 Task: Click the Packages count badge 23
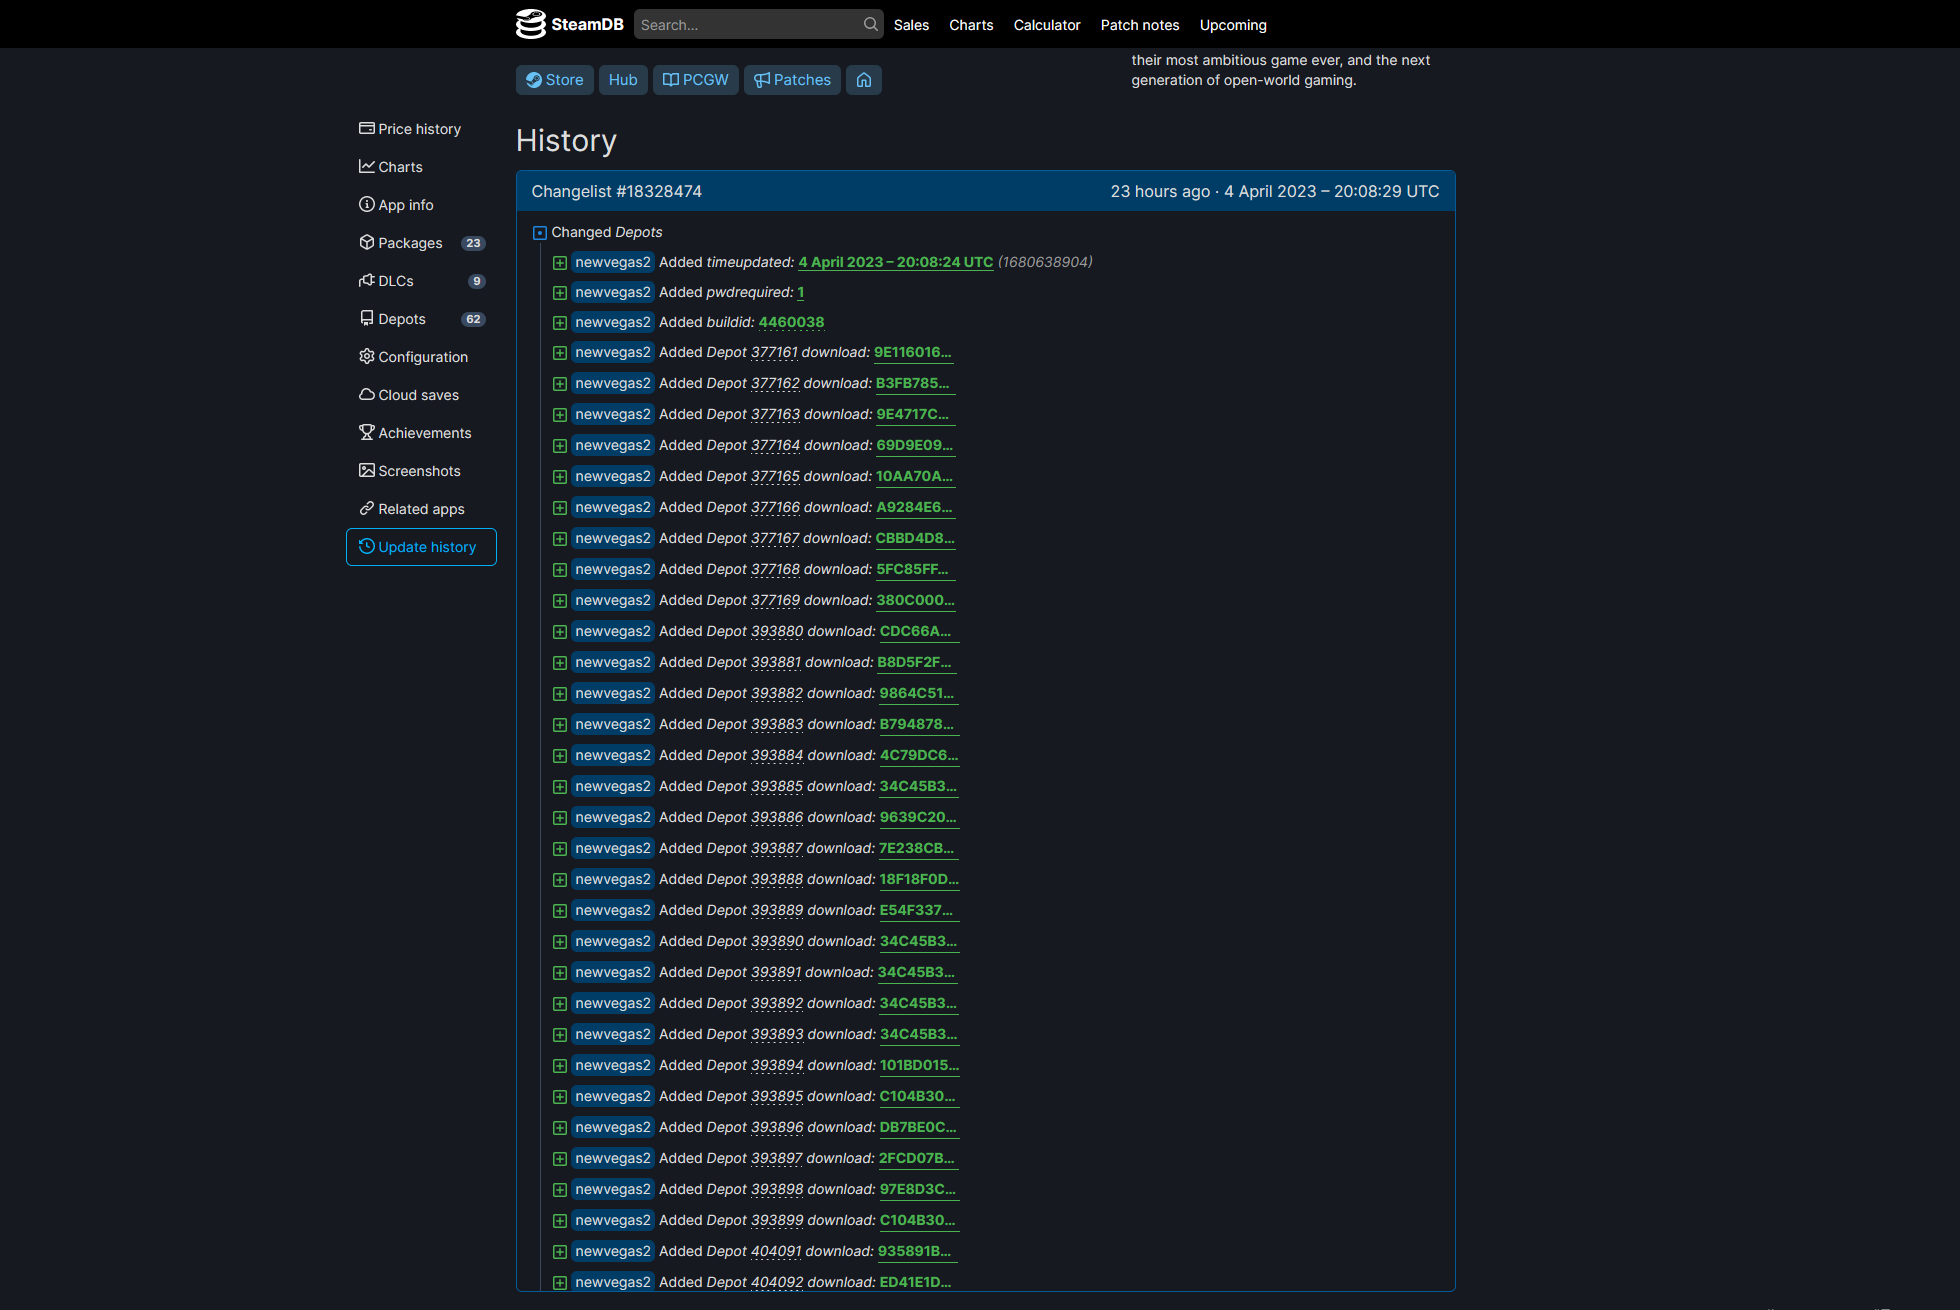coord(473,243)
